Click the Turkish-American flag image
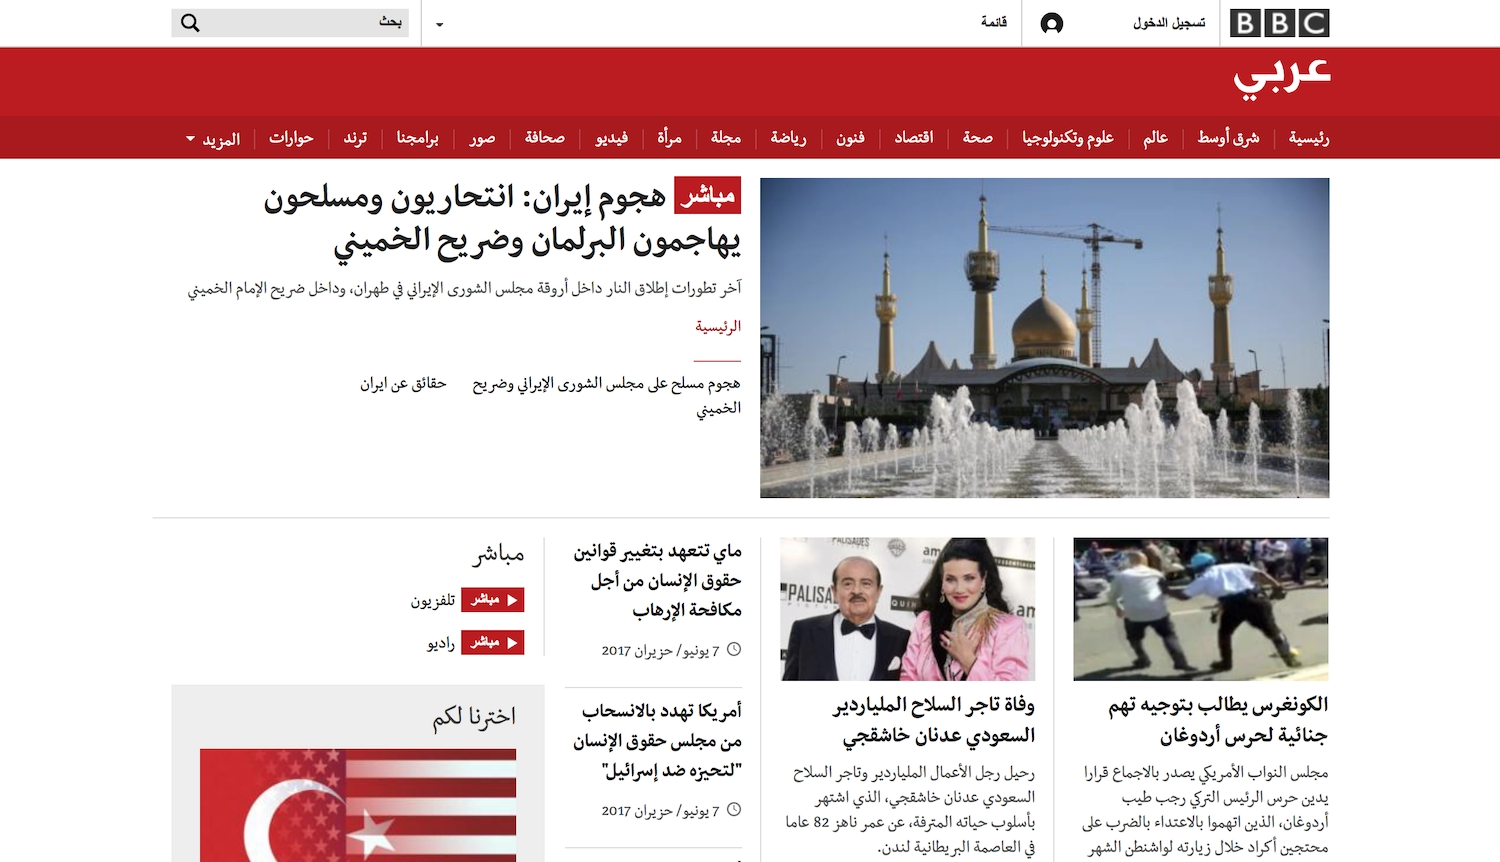 point(358,805)
